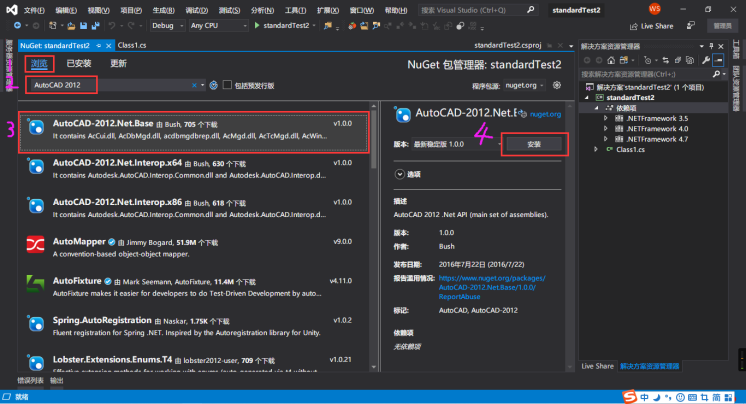
Task: Click the AutoFixture package icon
Action: point(36,284)
